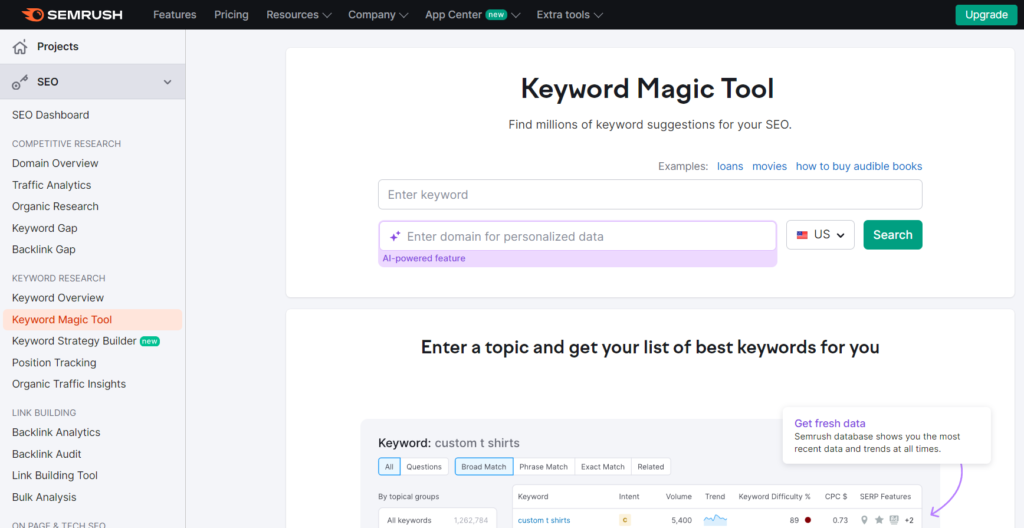Click the Upgrade button
This screenshot has width=1024, height=528.
(x=986, y=14)
